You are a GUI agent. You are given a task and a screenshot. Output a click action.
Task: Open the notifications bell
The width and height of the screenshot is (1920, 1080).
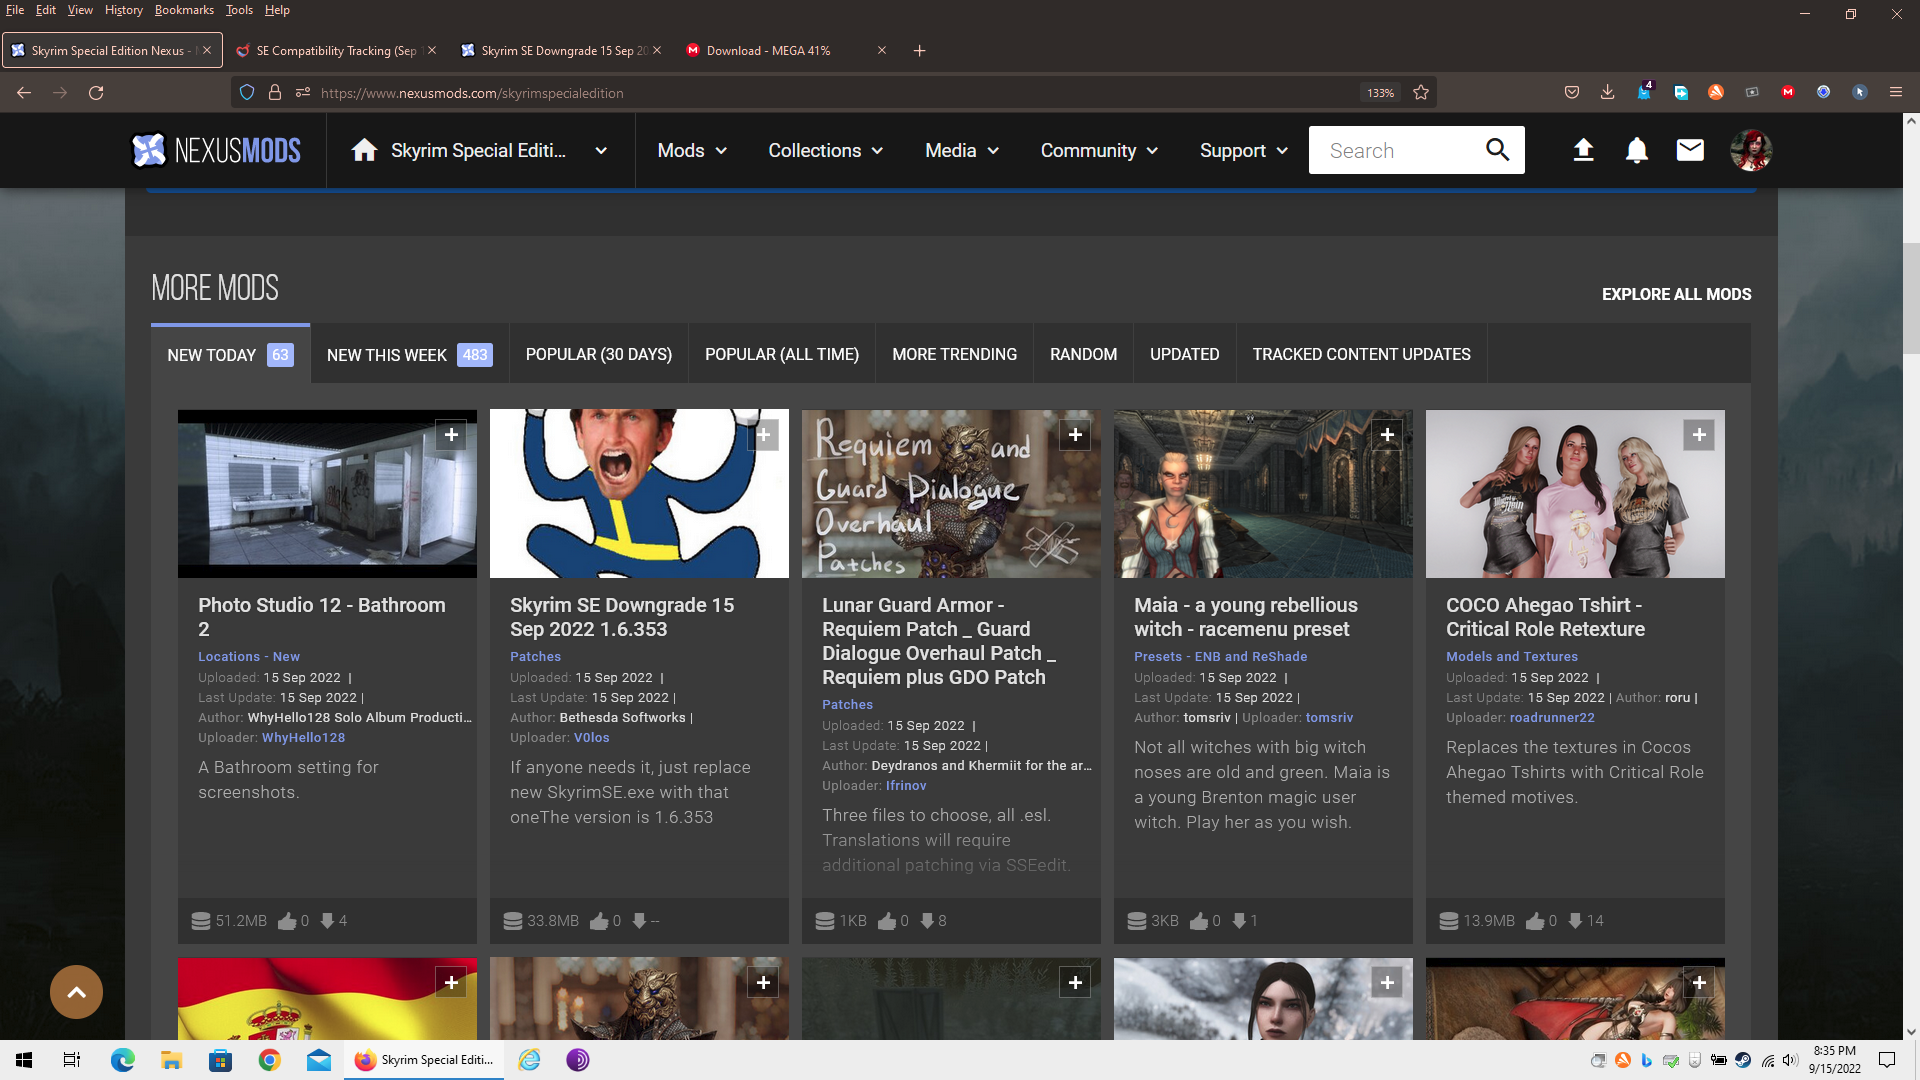1637,150
